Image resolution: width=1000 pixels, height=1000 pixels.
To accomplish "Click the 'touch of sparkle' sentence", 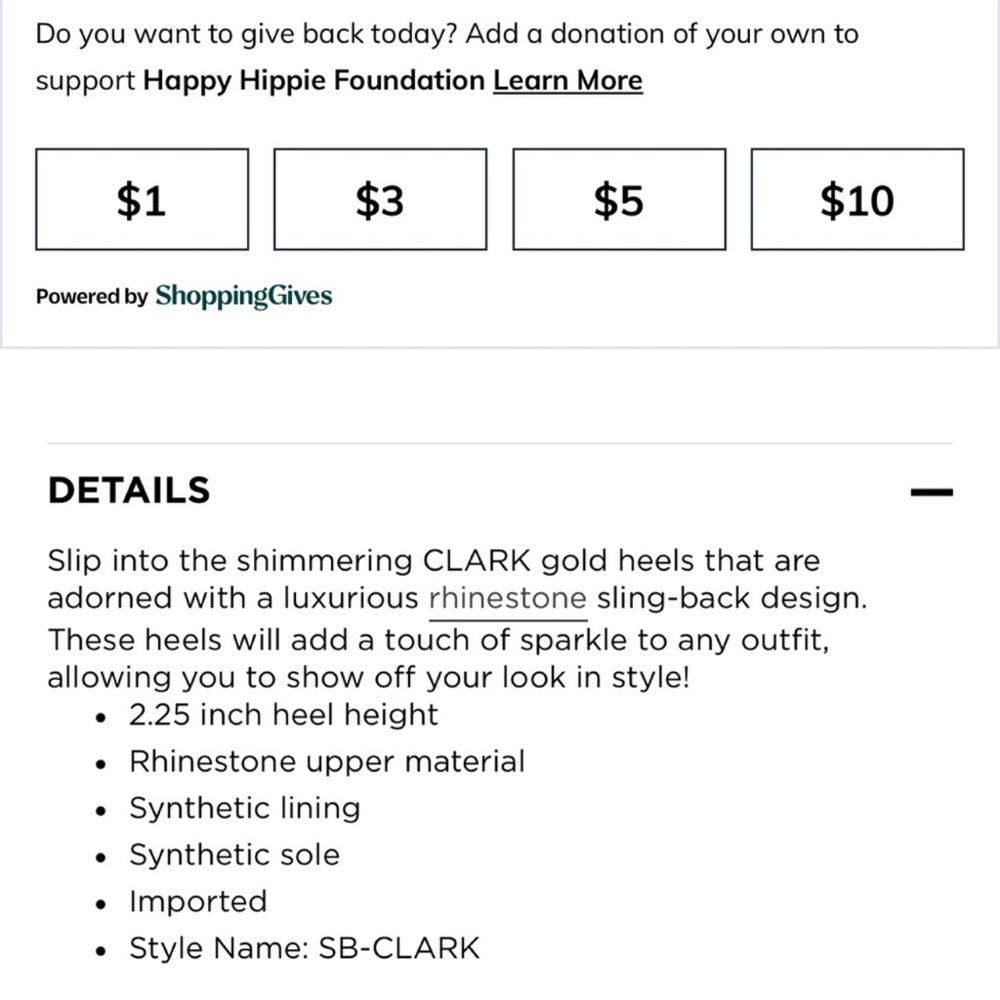I will (438, 658).
